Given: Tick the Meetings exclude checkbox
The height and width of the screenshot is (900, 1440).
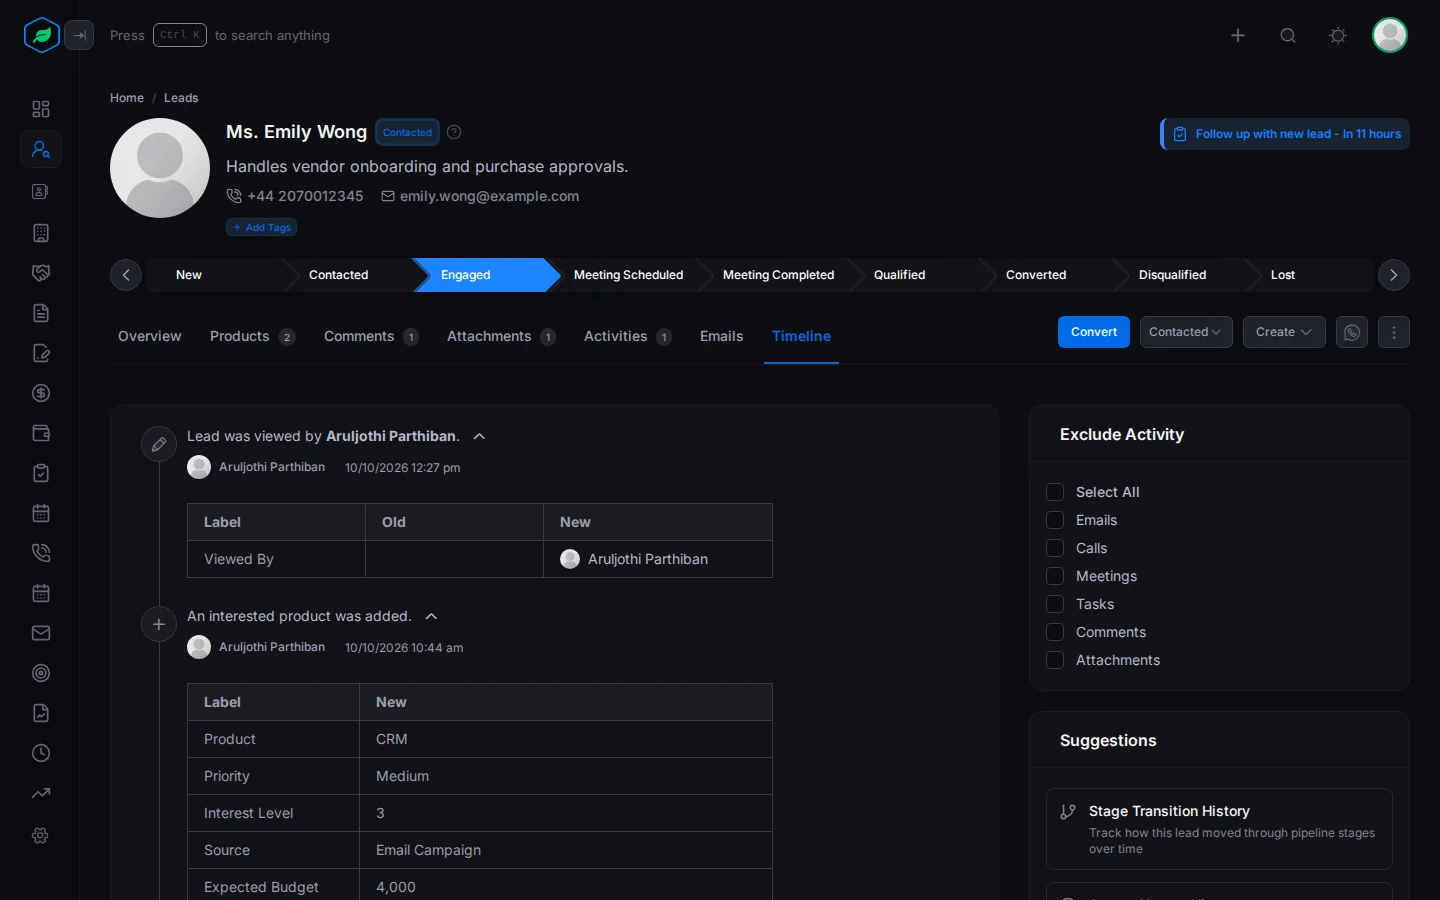Looking at the screenshot, I should click(x=1055, y=576).
